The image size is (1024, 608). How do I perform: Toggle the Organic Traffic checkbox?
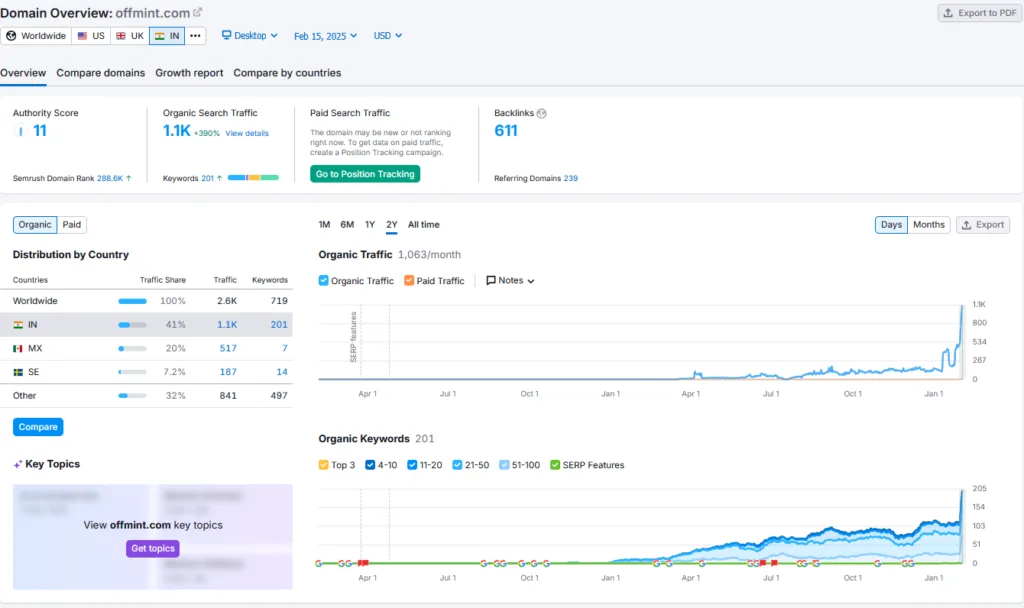point(323,281)
